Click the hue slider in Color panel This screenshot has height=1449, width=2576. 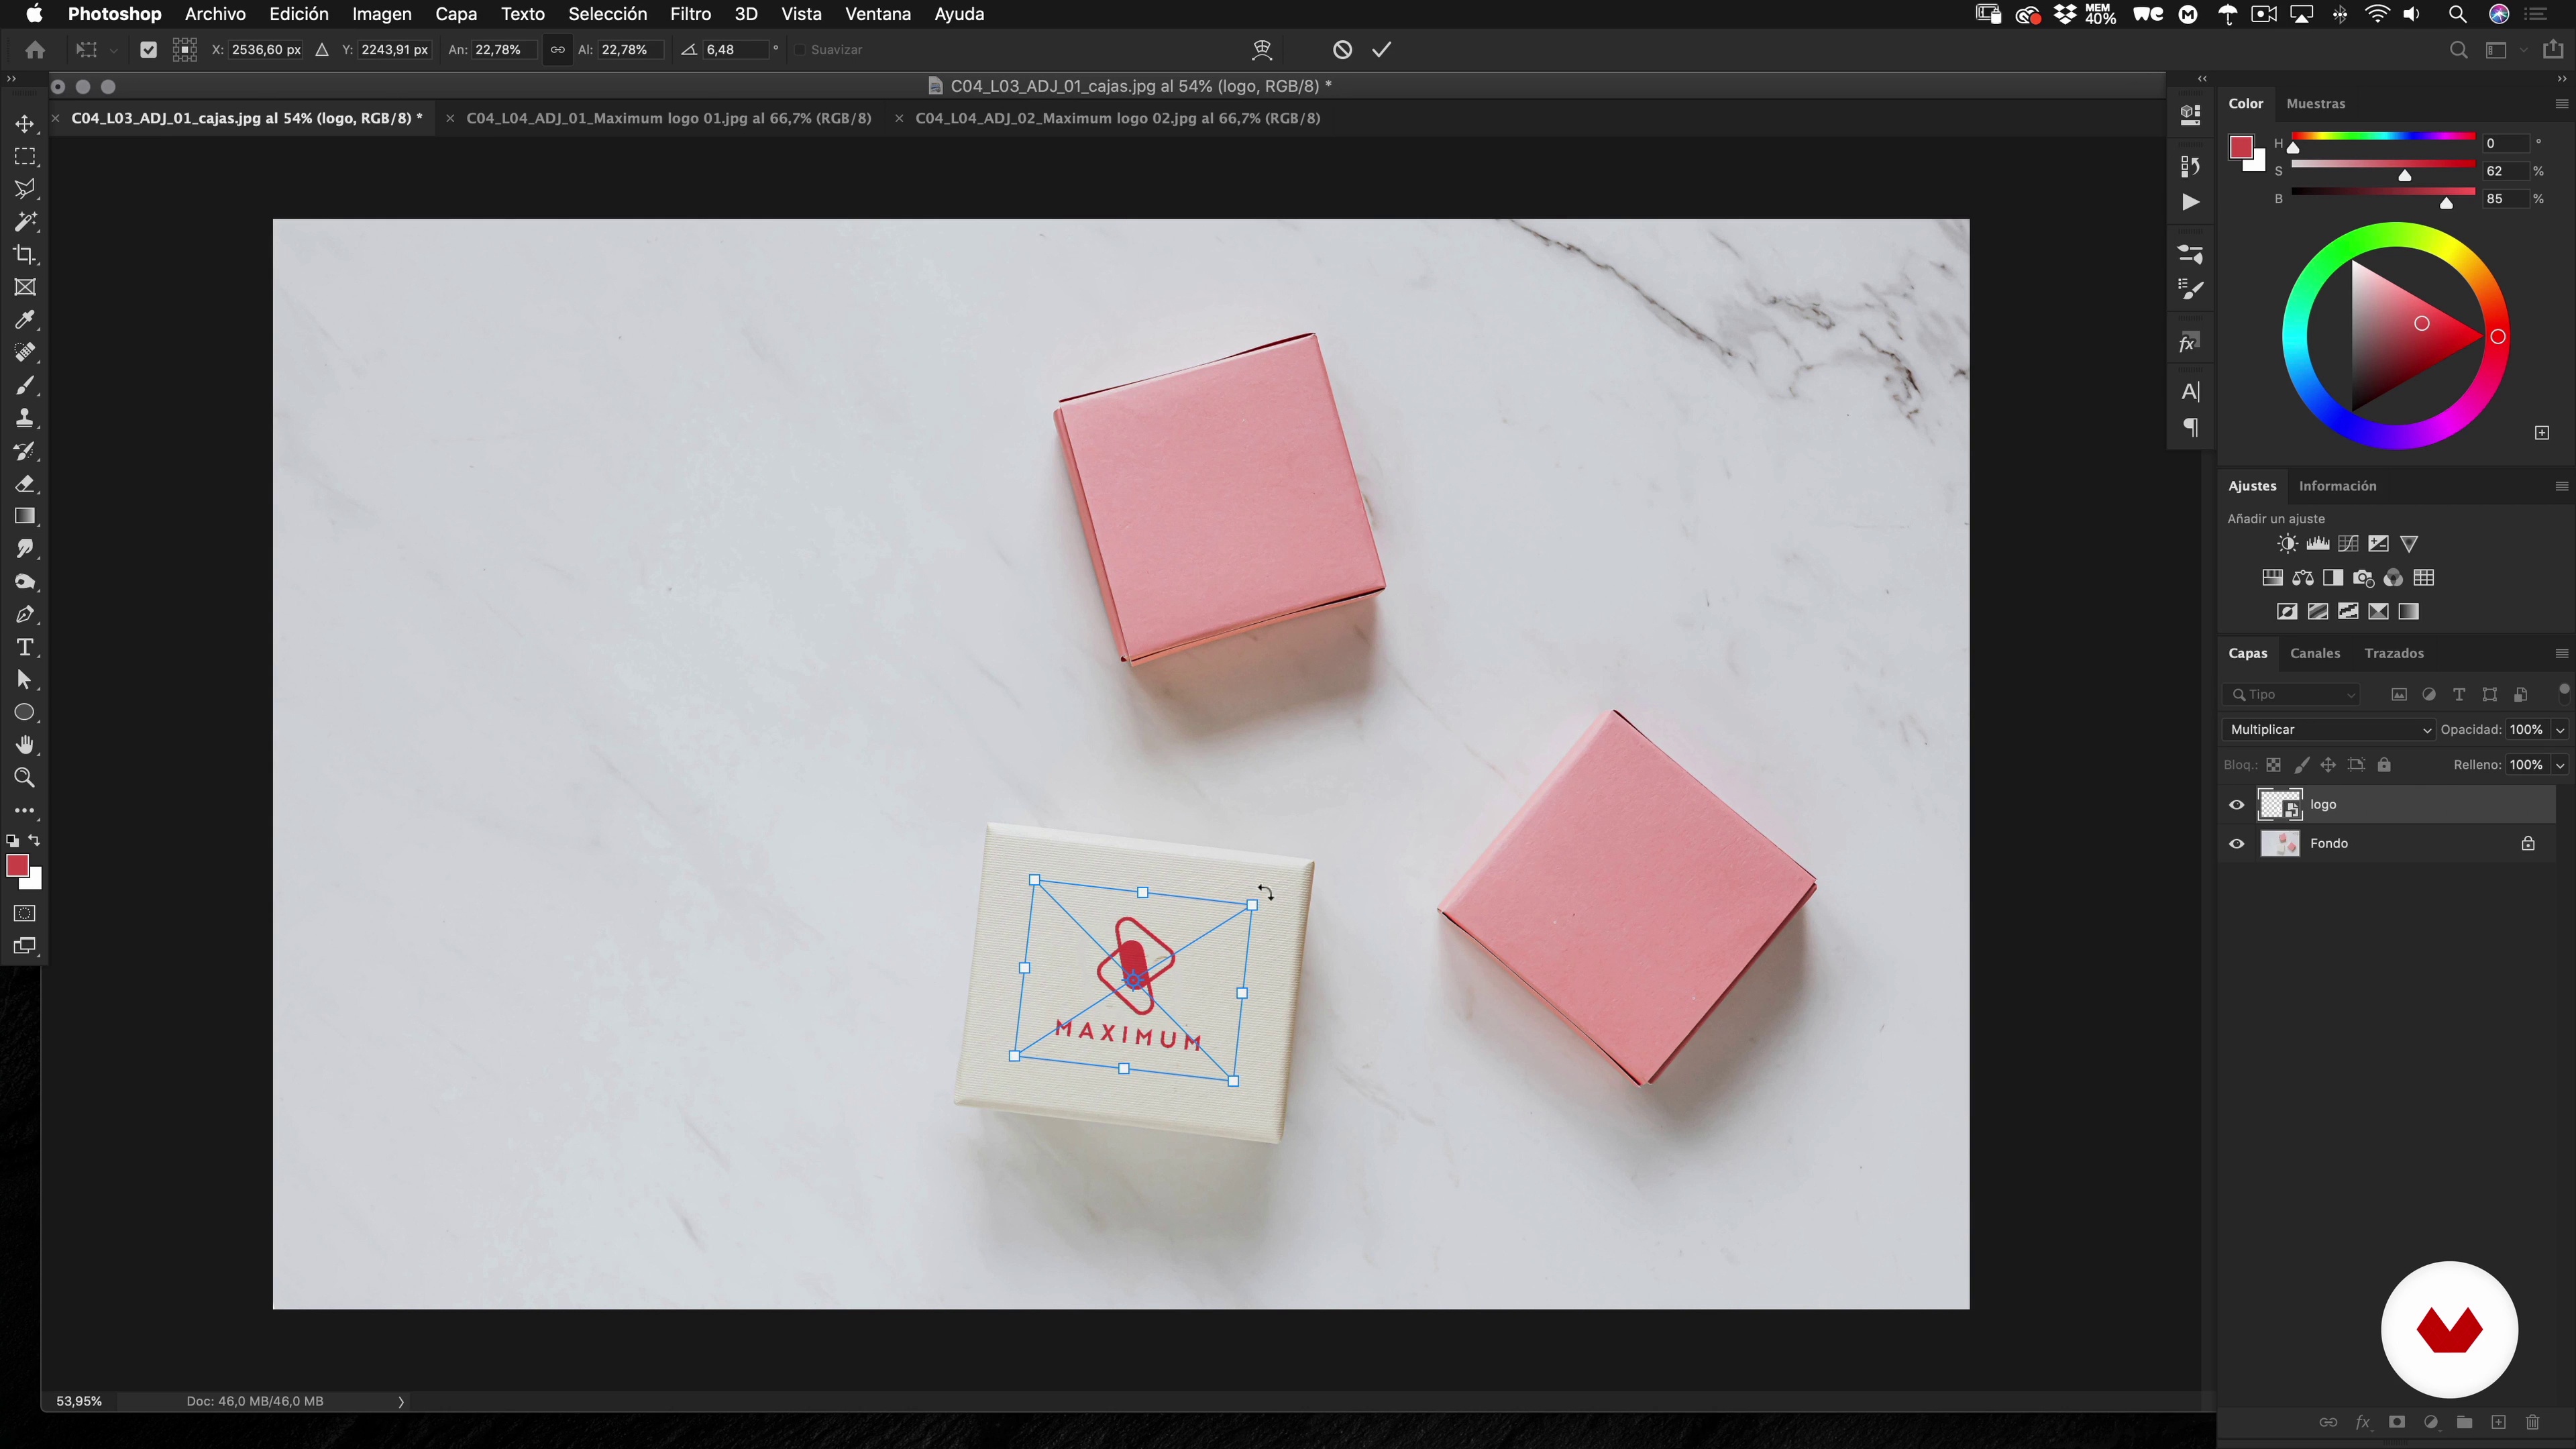(2382, 136)
